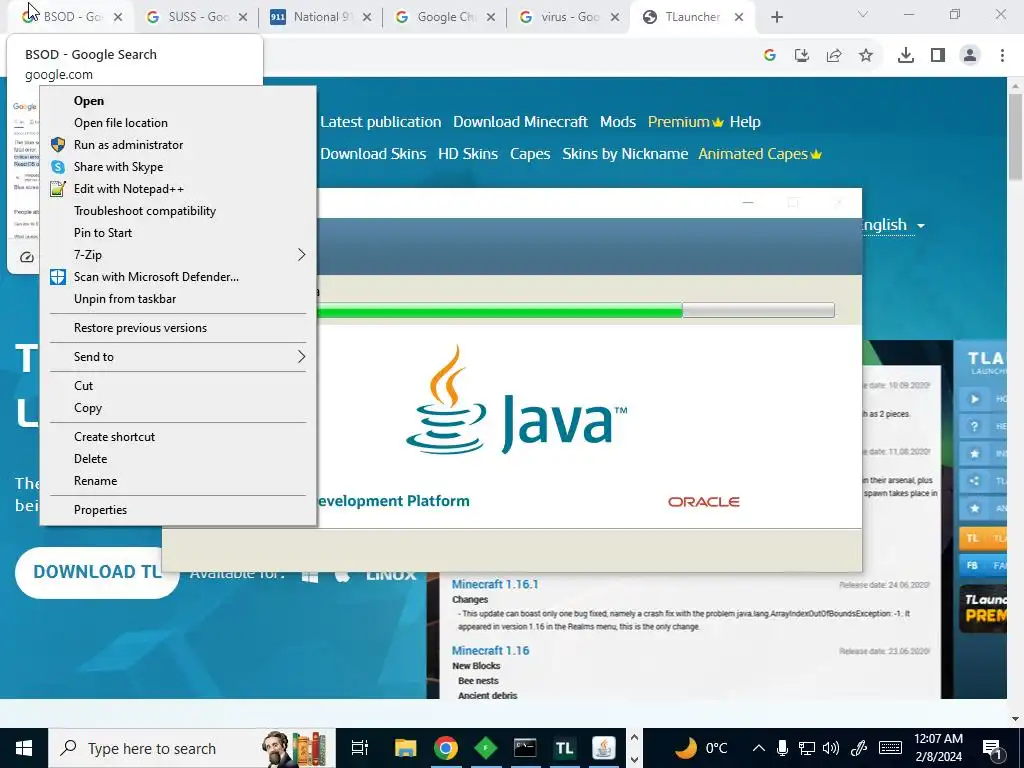The image size is (1024, 768).
Task: Select Restore previous versions
Action: pyautogui.click(x=178, y=328)
